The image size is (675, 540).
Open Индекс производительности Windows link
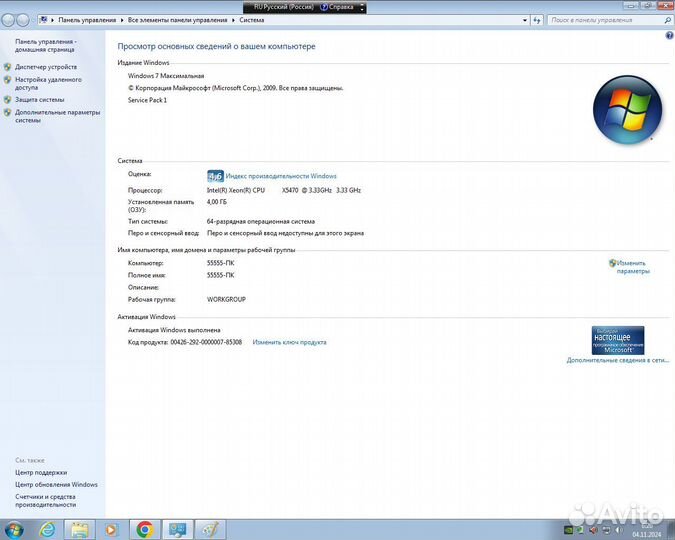point(281,176)
